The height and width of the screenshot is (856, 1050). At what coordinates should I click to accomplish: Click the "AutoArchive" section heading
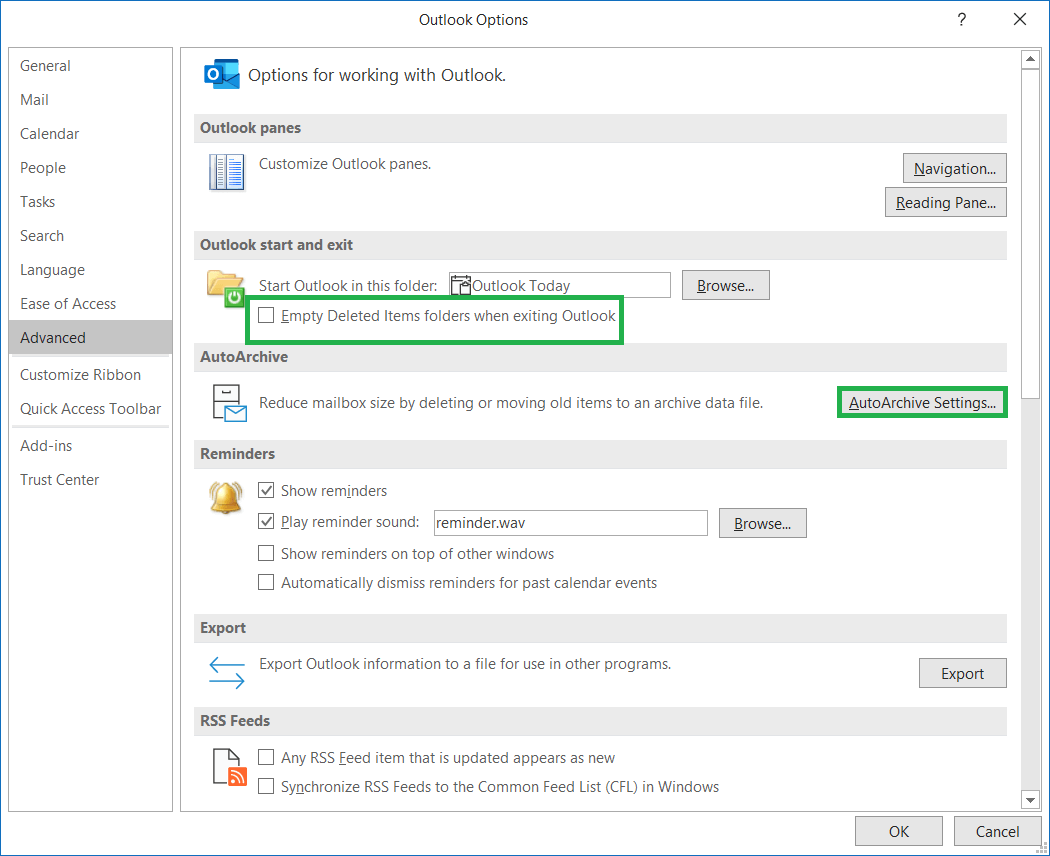(244, 357)
